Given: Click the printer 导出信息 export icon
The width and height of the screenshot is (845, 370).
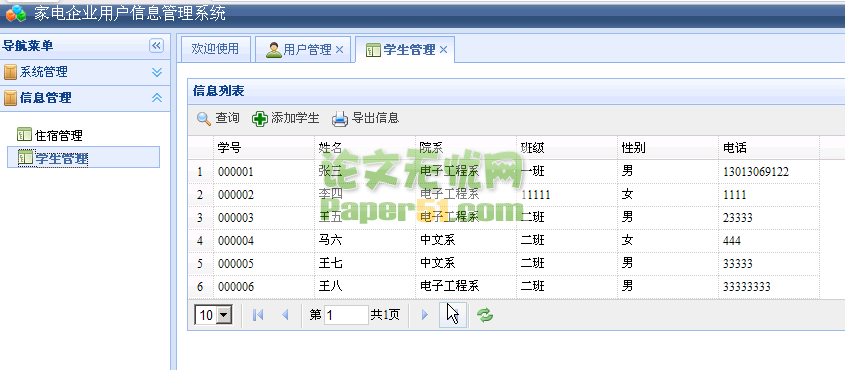Looking at the screenshot, I should pyautogui.click(x=340, y=118).
